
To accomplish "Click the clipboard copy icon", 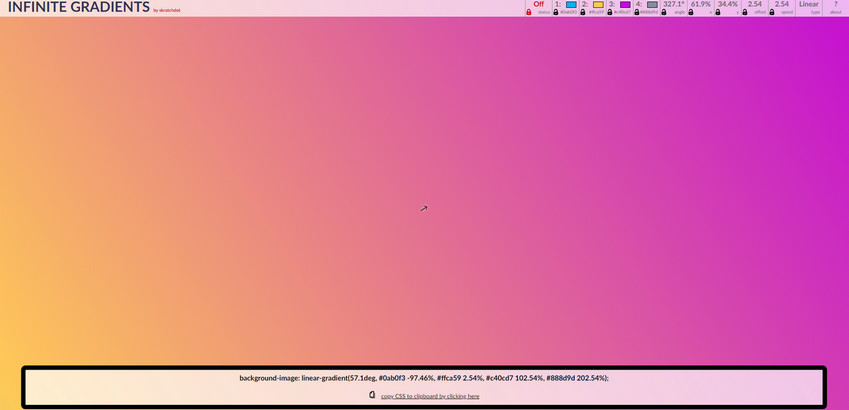I will 372,395.
